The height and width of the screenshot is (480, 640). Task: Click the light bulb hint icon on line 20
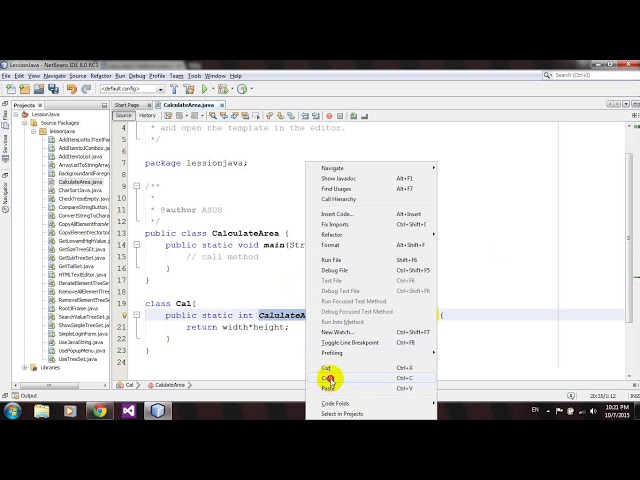pyautogui.click(x=124, y=315)
